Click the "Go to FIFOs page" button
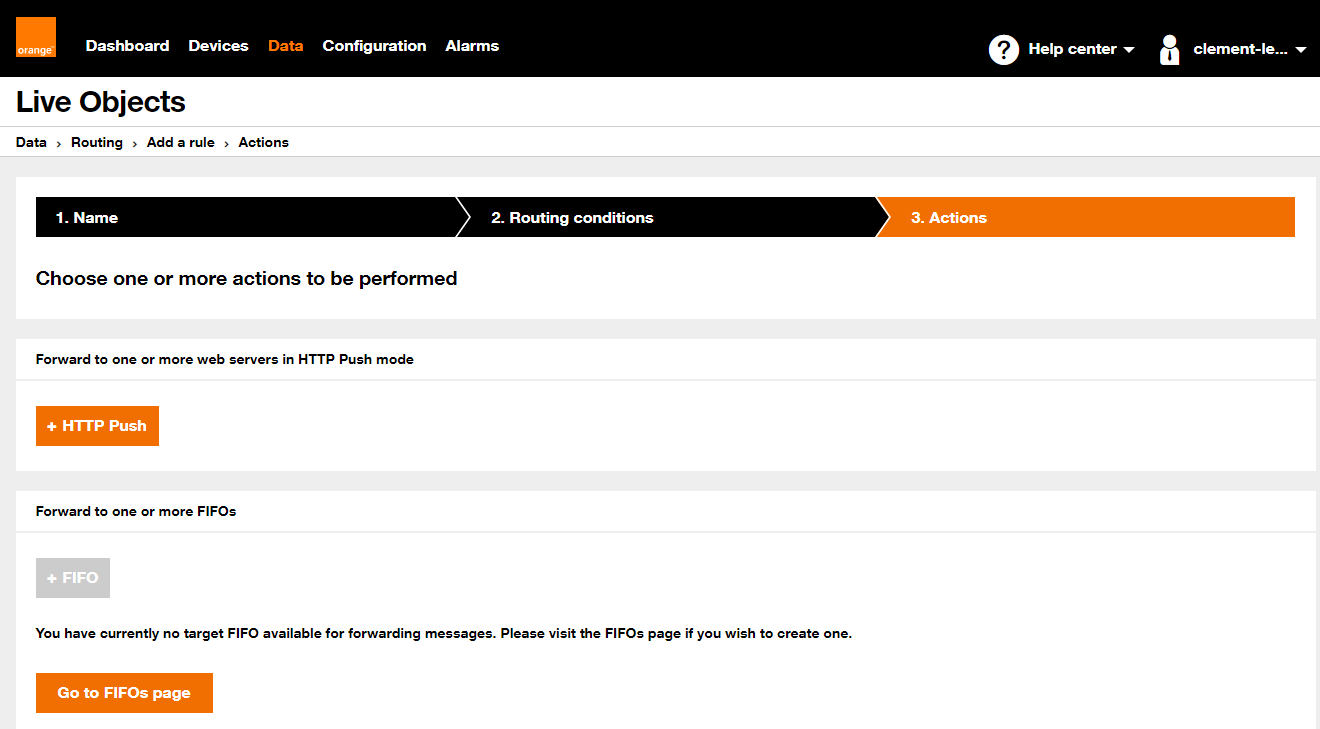 coord(124,692)
